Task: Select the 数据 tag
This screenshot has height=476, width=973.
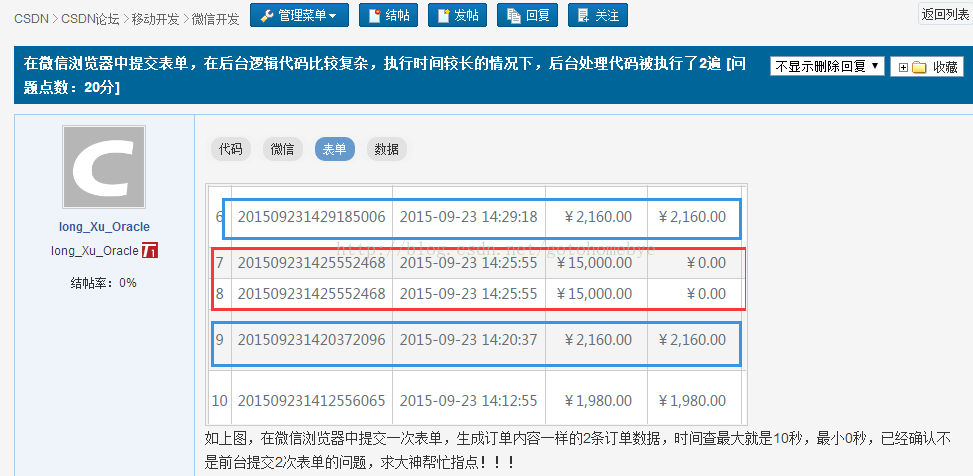Action: point(387,149)
